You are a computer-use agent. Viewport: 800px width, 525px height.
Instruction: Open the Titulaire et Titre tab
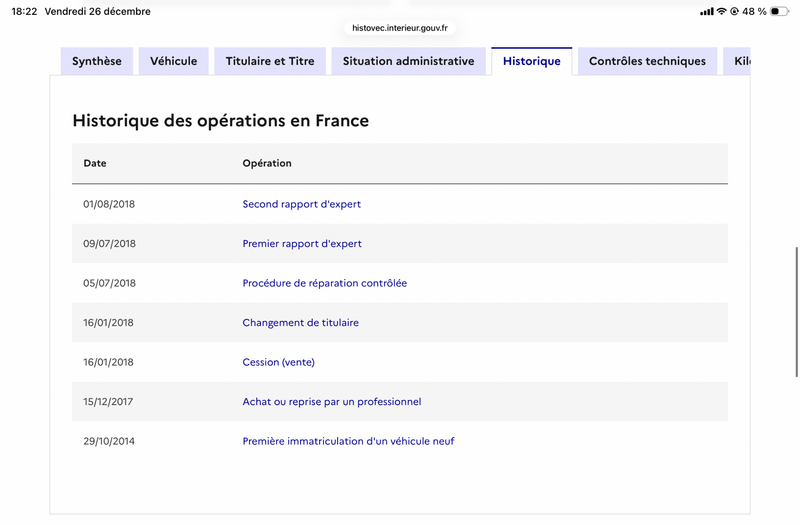coord(270,61)
